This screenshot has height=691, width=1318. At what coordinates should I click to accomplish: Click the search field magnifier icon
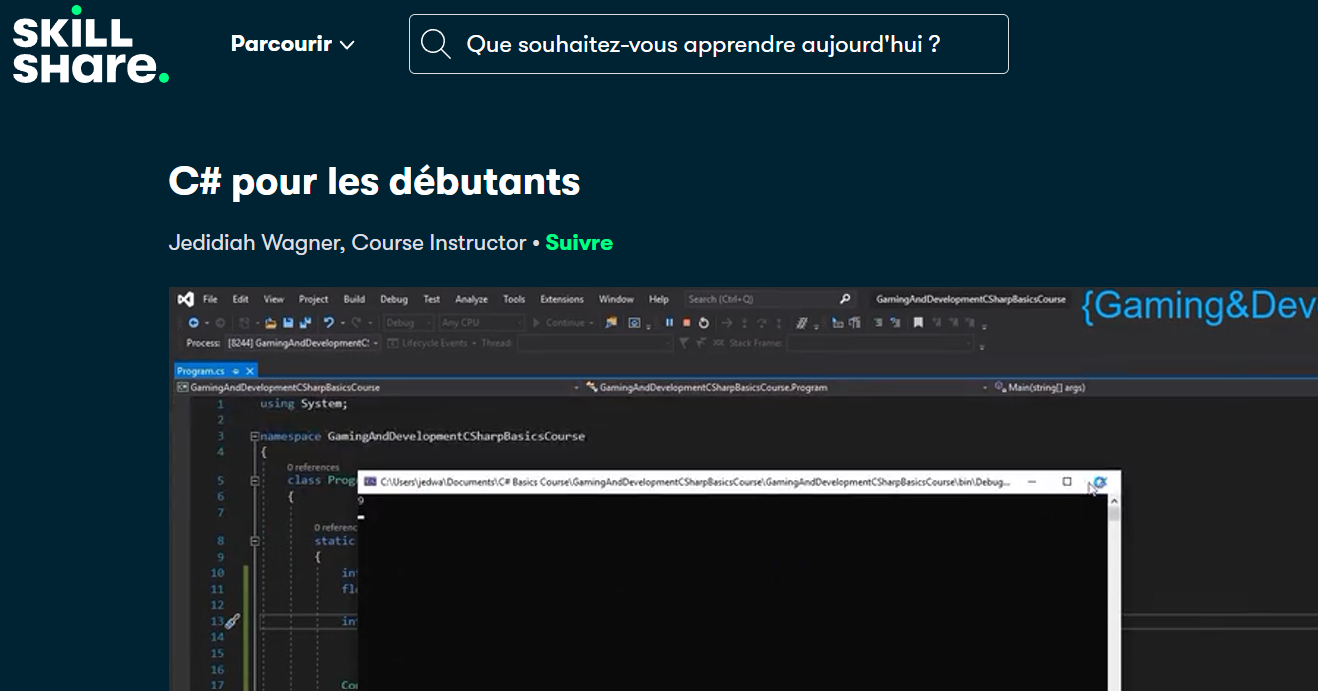(x=435, y=44)
